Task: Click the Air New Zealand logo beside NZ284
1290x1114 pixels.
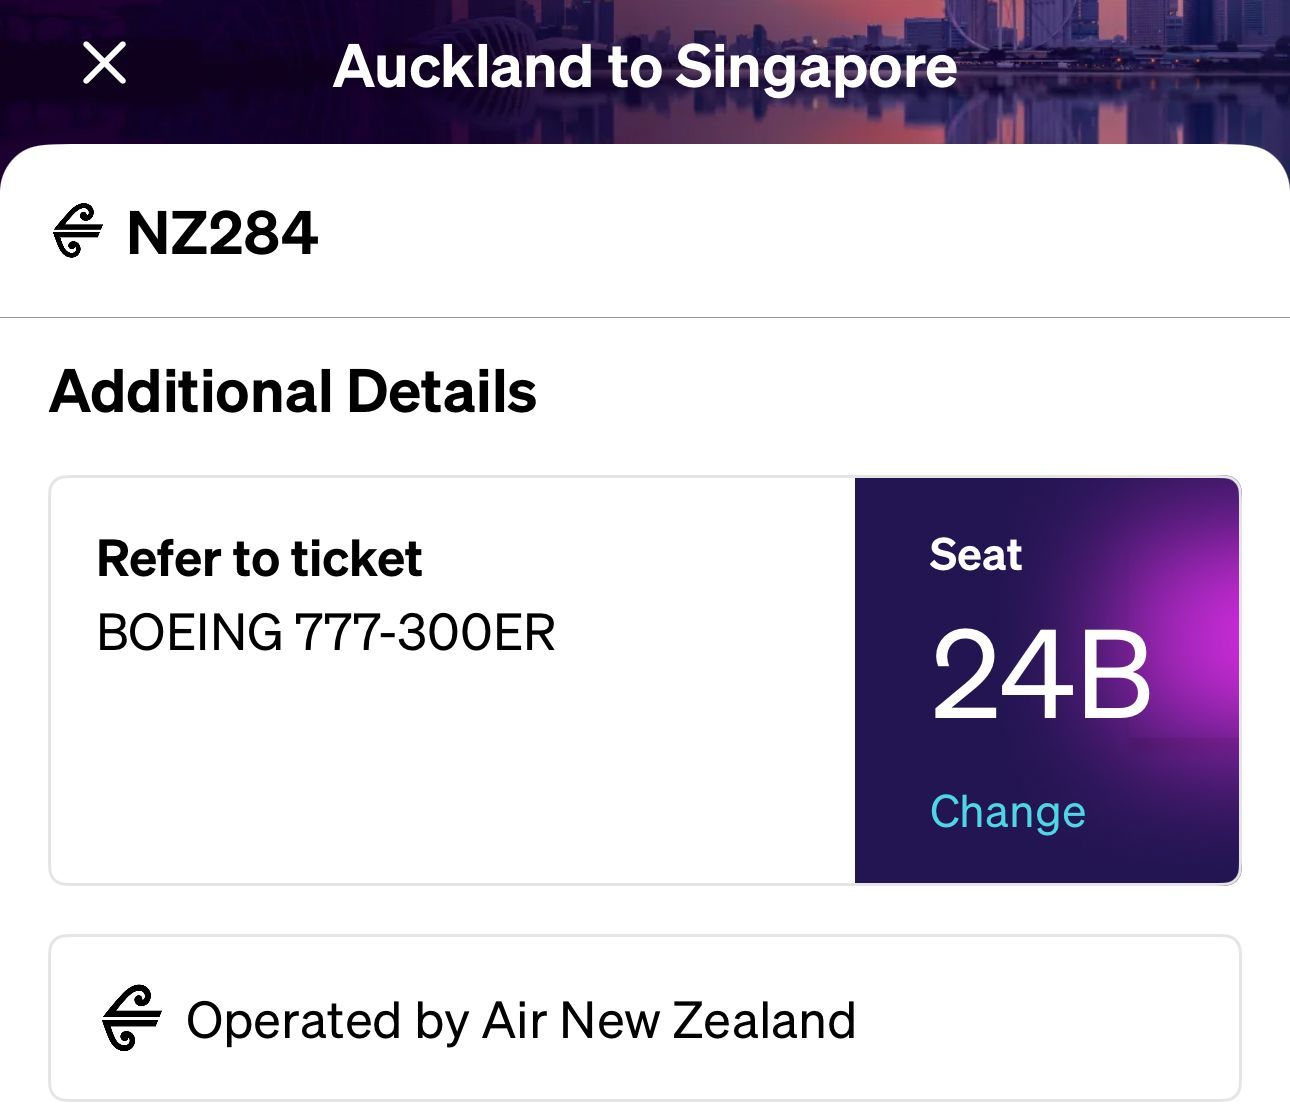Action: (x=77, y=232)
